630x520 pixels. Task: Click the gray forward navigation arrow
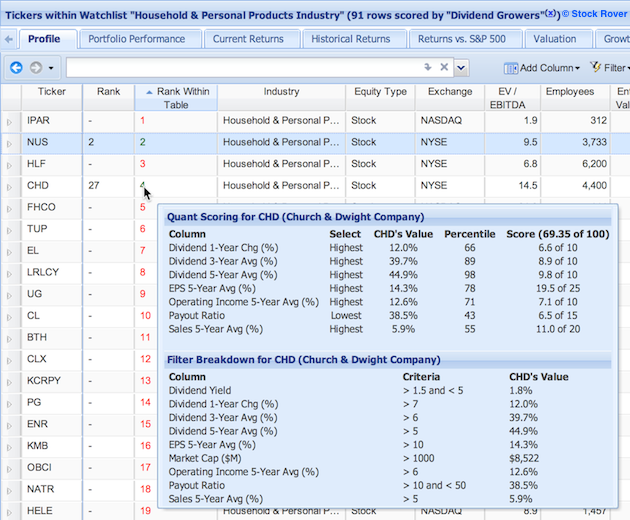tap(36, 68)
